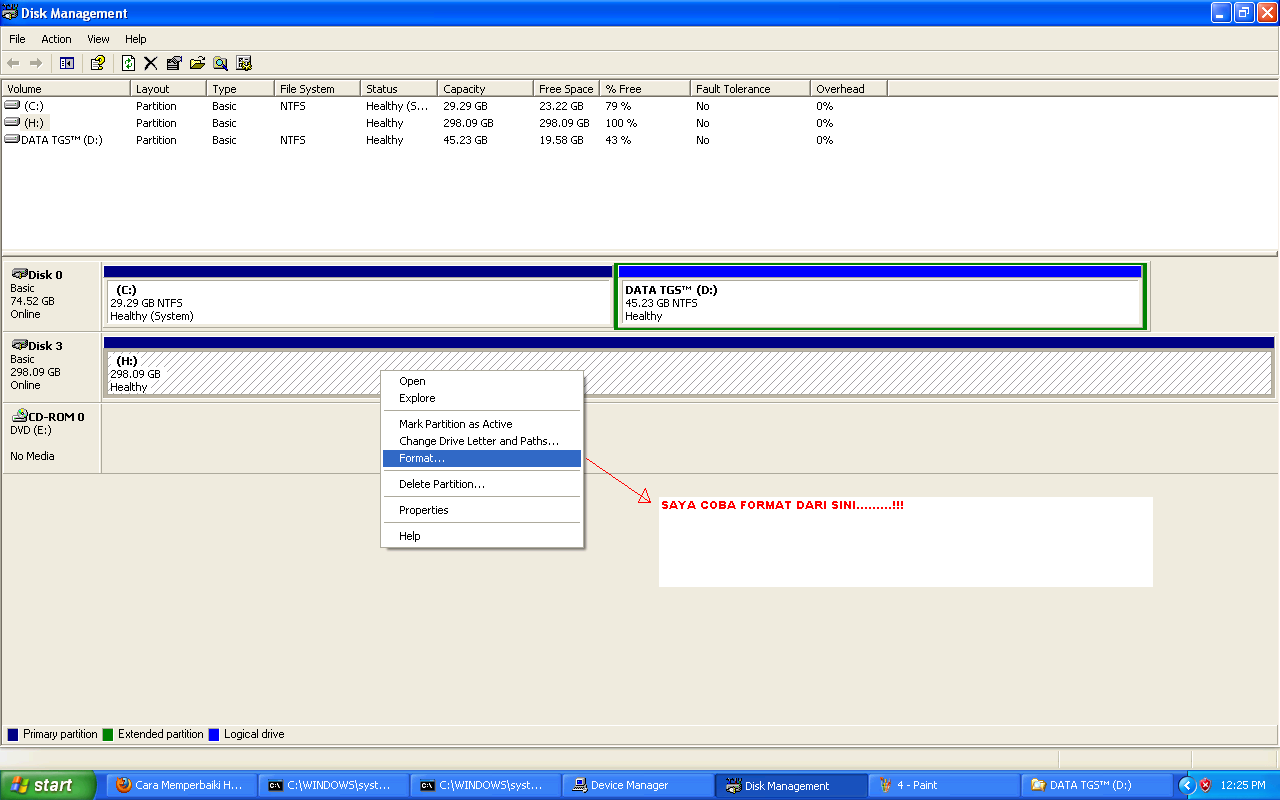Select the Delete toolbar icon
The image size is (1280, 800).
150,62
